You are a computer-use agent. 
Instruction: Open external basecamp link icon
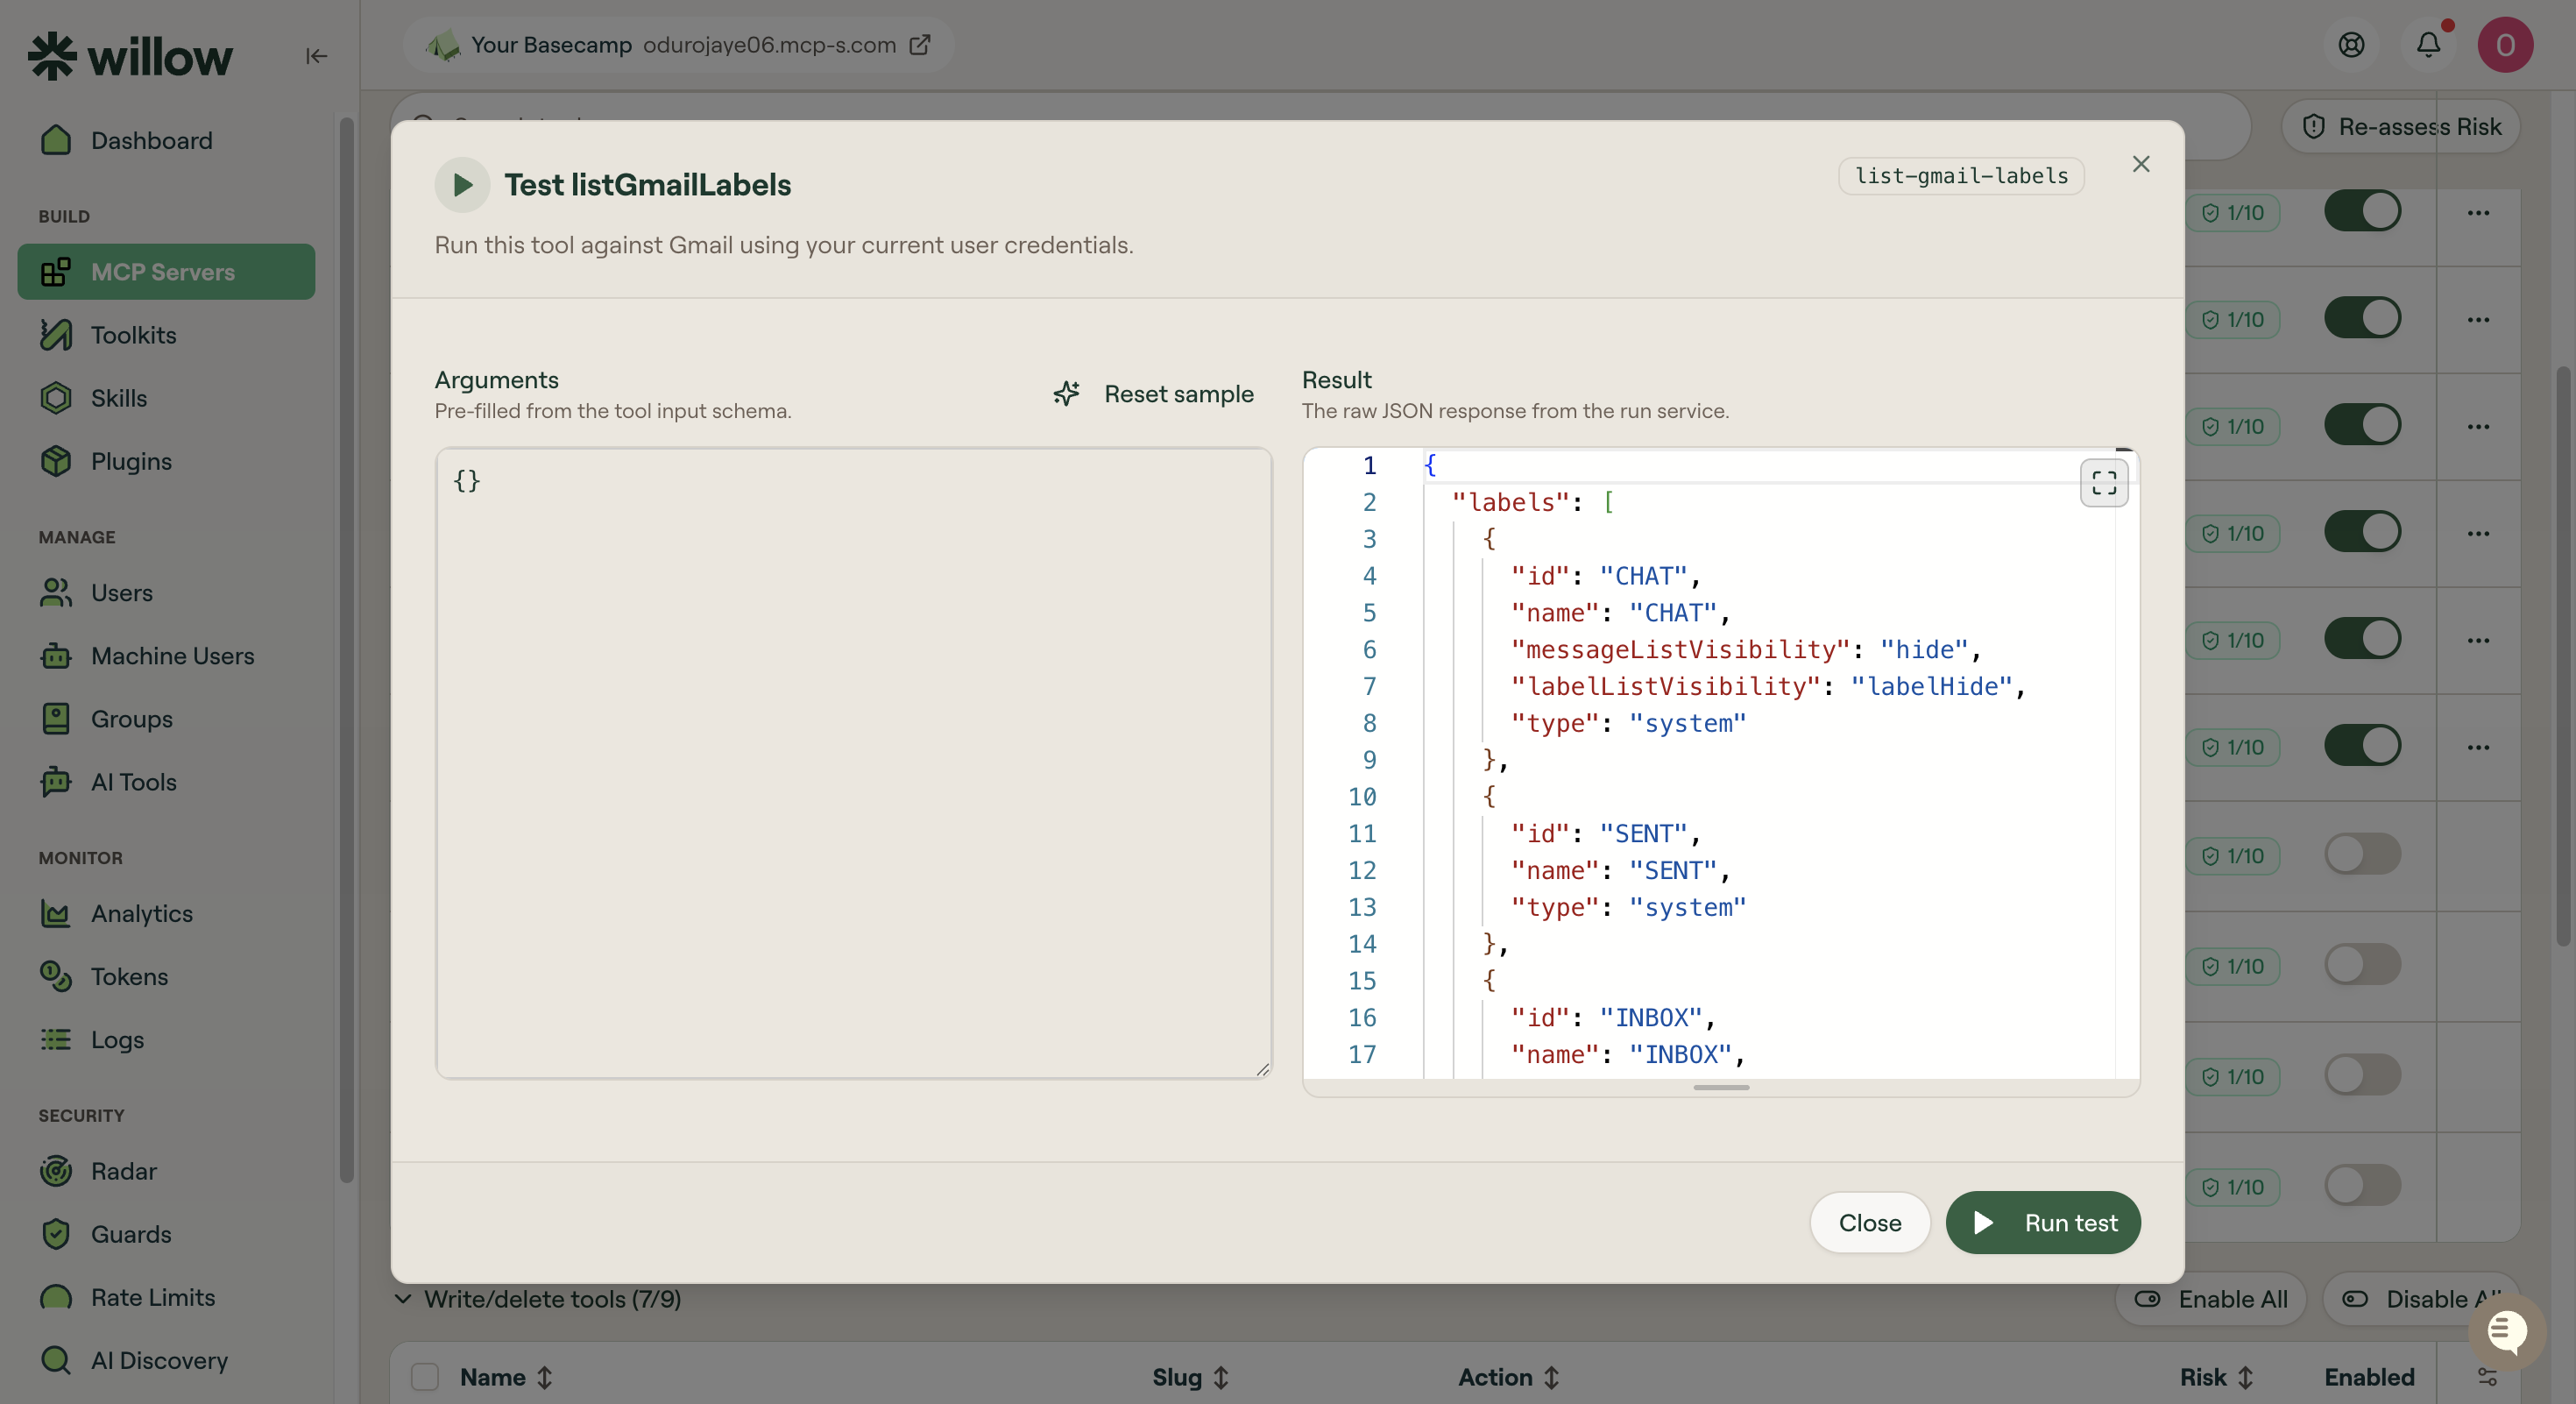[919, 45]
